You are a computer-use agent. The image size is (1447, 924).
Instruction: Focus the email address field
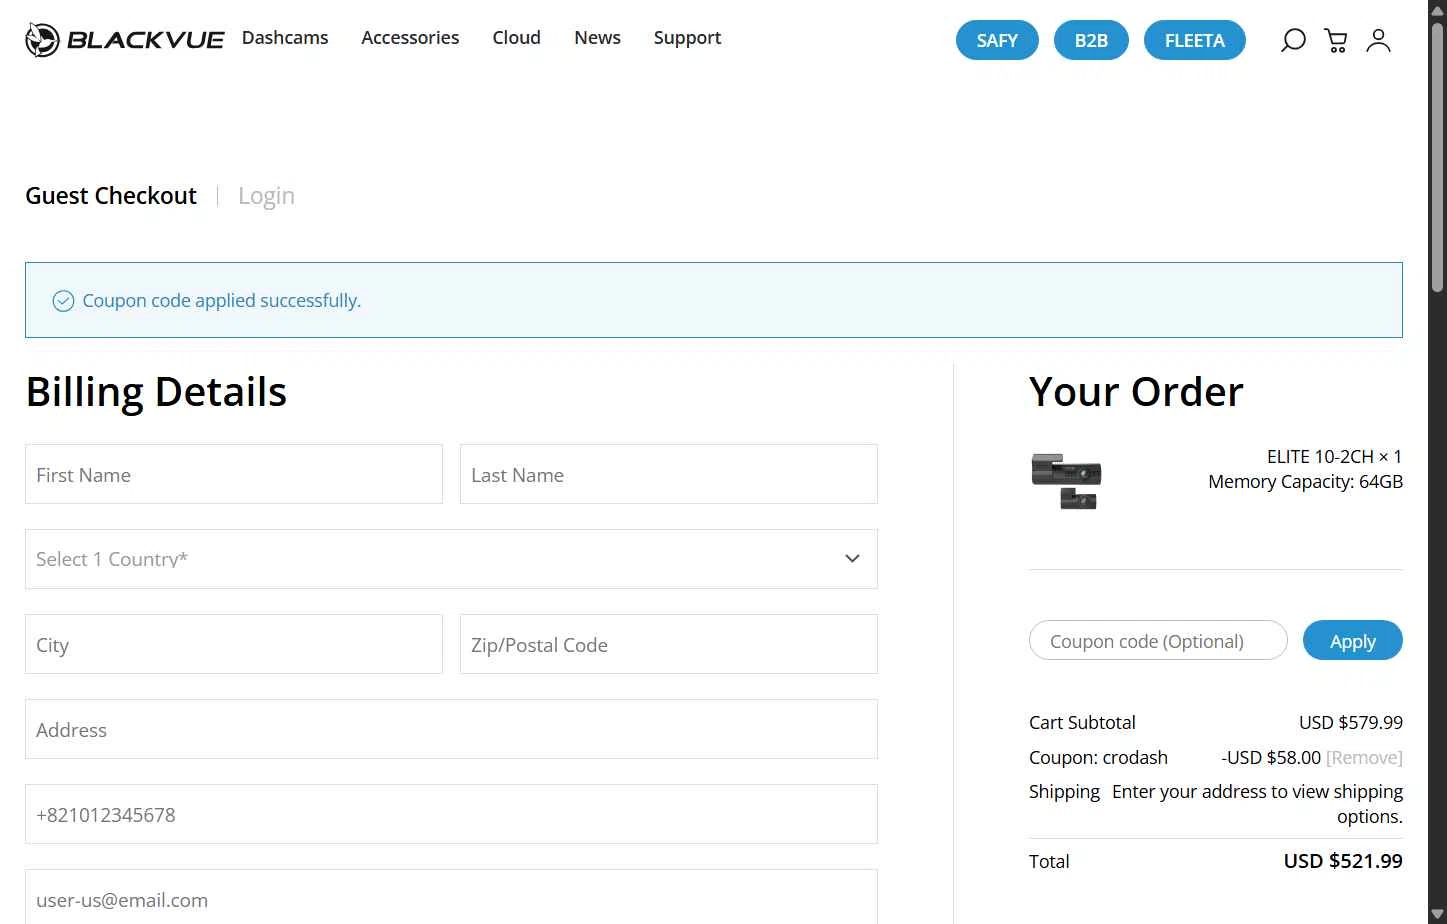[451, 897]
